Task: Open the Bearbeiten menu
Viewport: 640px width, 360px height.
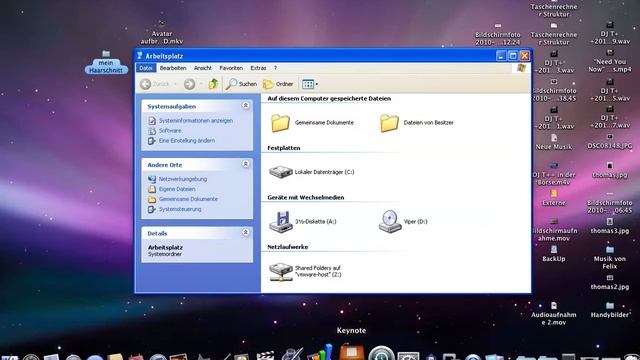Action: (173, 68)
